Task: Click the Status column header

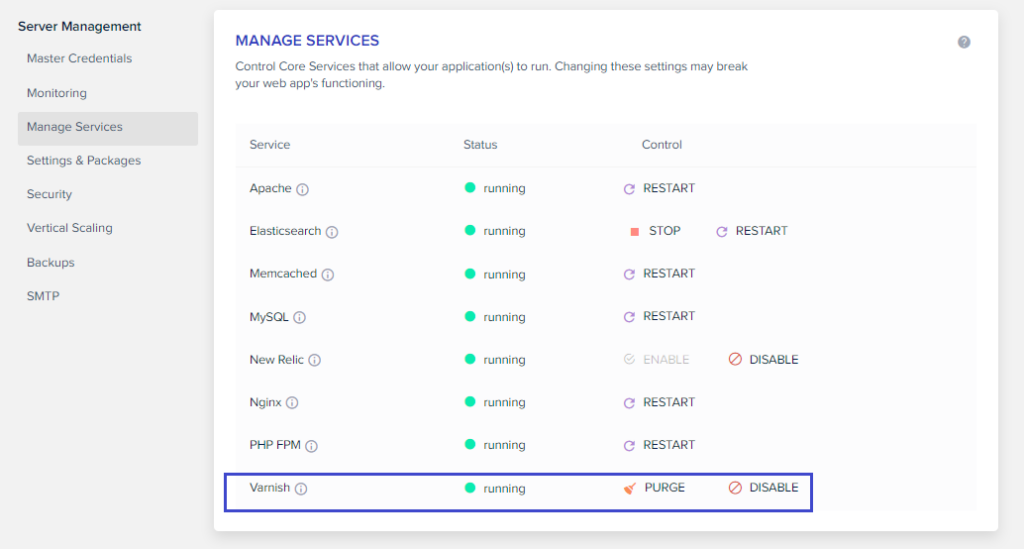Action: pos(480,145)
